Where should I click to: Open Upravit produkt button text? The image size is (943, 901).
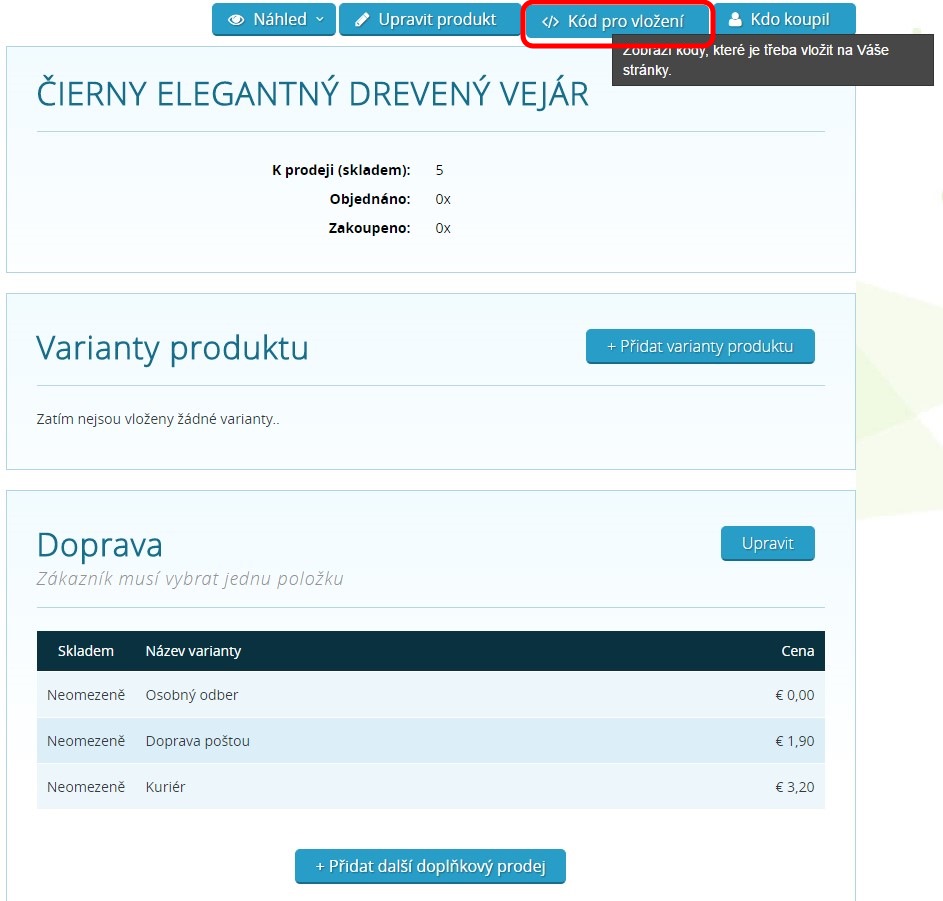pyautogui.click(x=437, y=19)
